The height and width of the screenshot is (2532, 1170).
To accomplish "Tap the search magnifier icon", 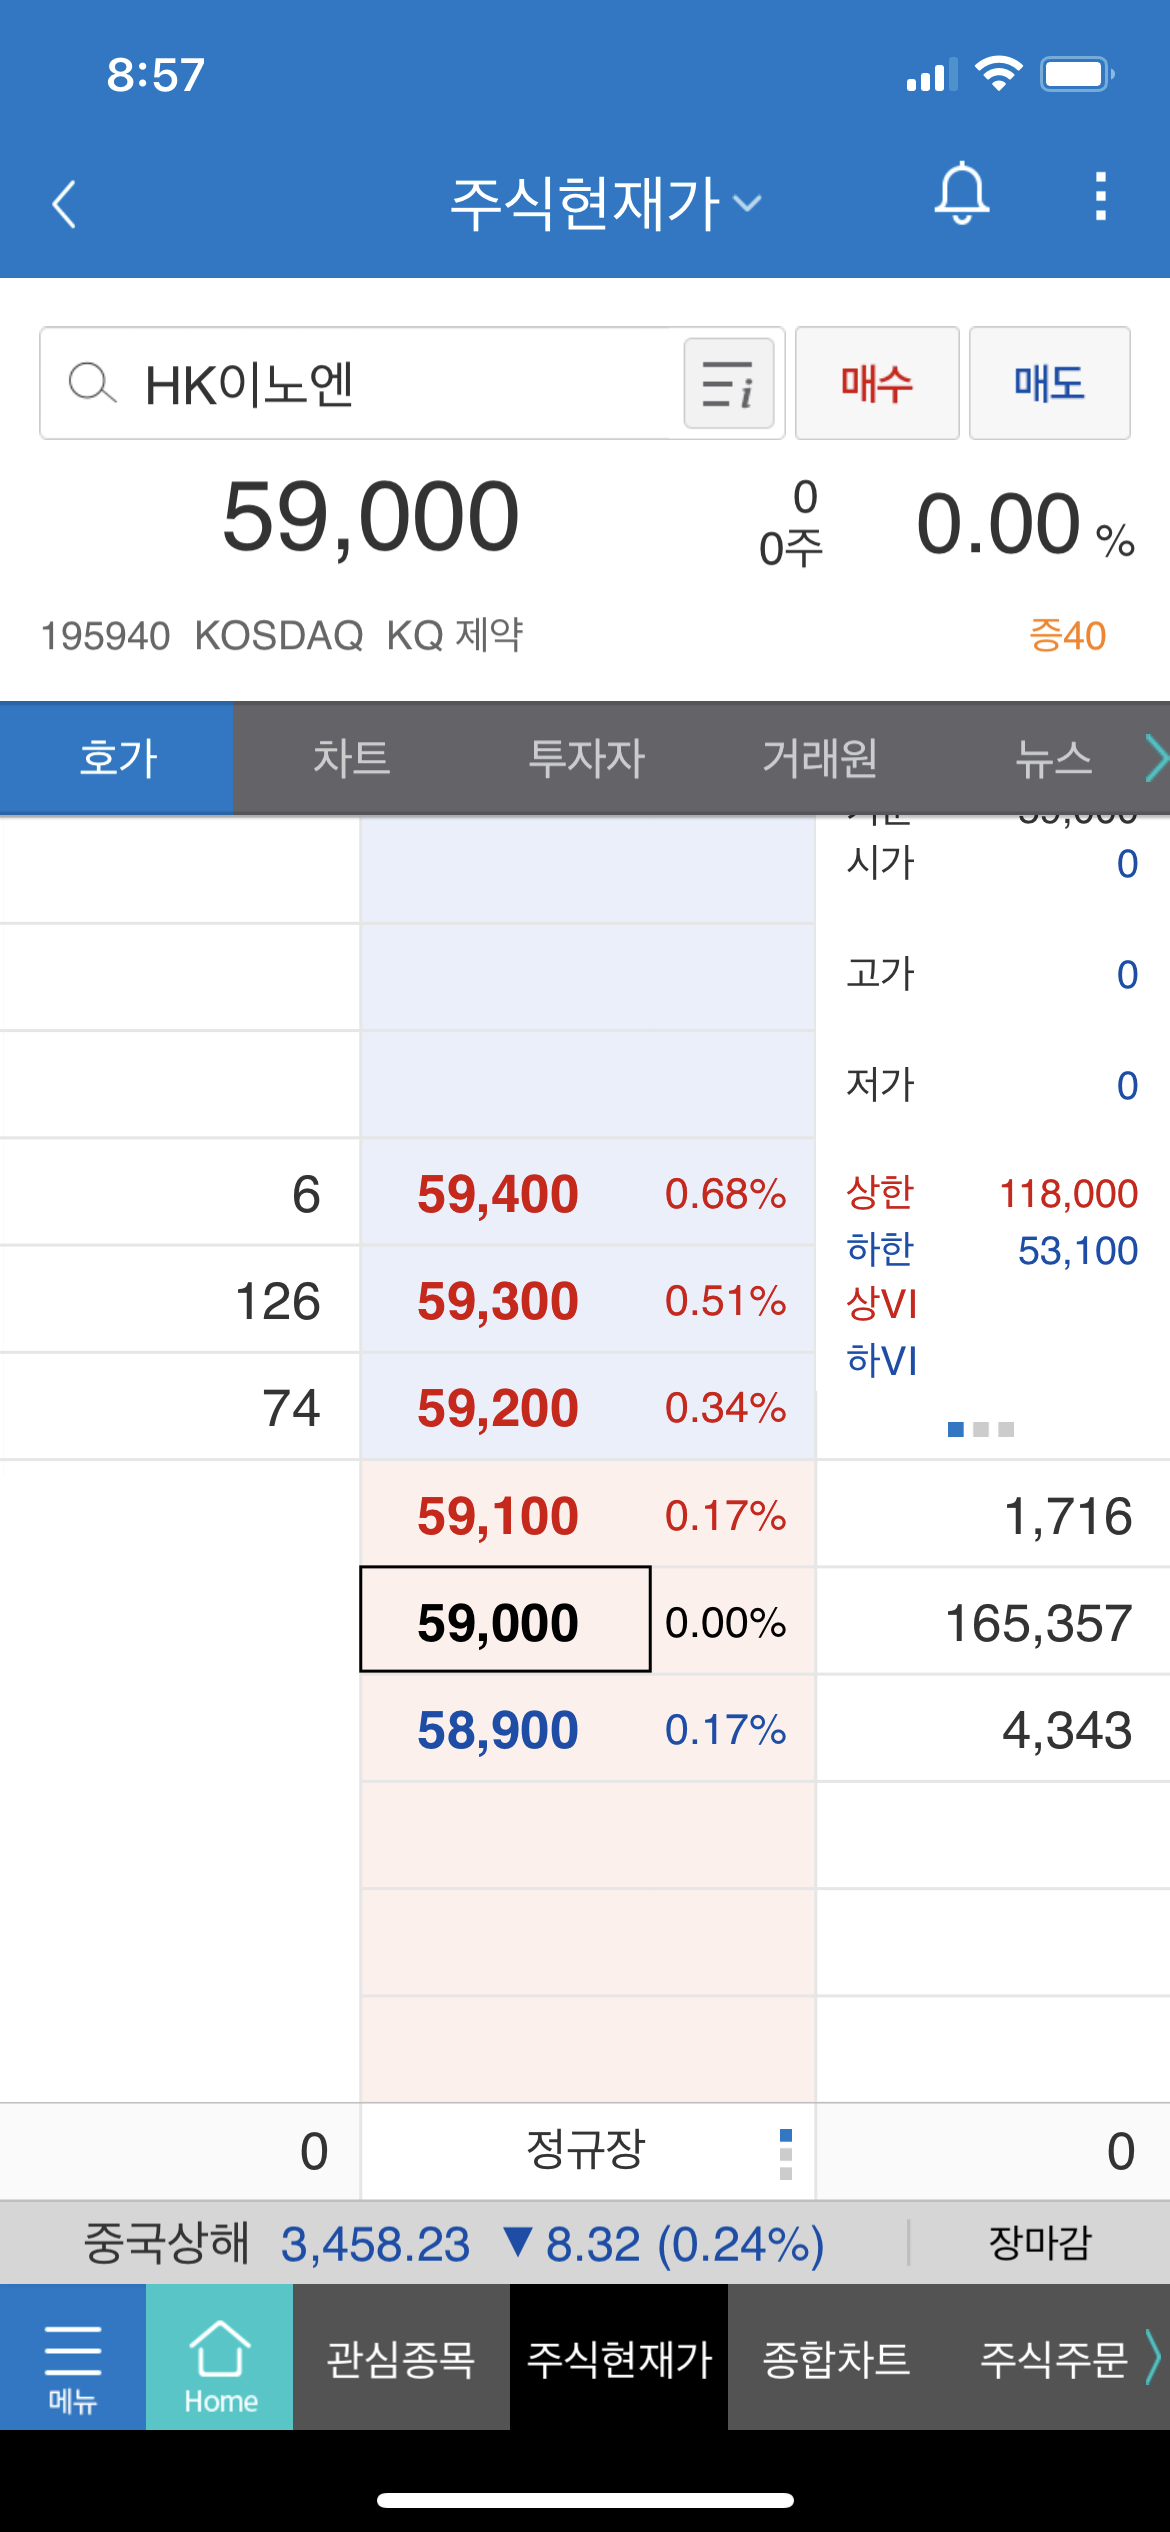I will (92, 384).
